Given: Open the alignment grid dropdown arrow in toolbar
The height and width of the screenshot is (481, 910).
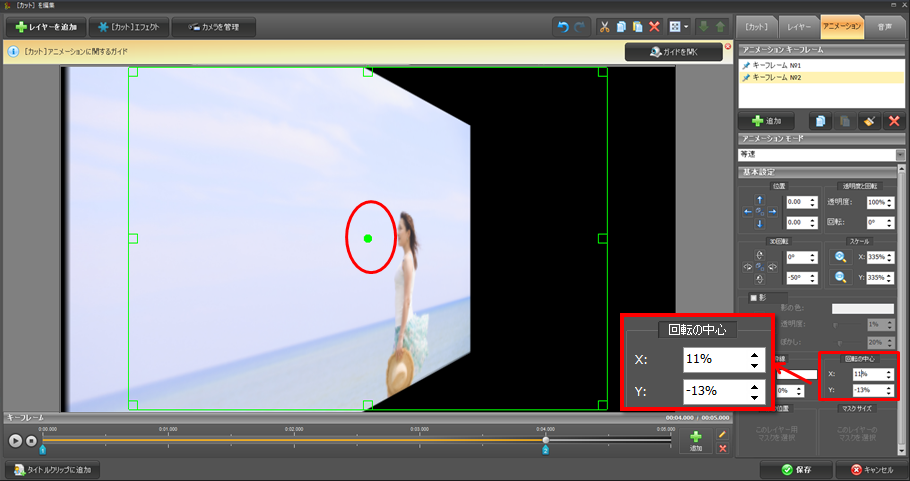Looking at the screenshot, I should 686,26.
